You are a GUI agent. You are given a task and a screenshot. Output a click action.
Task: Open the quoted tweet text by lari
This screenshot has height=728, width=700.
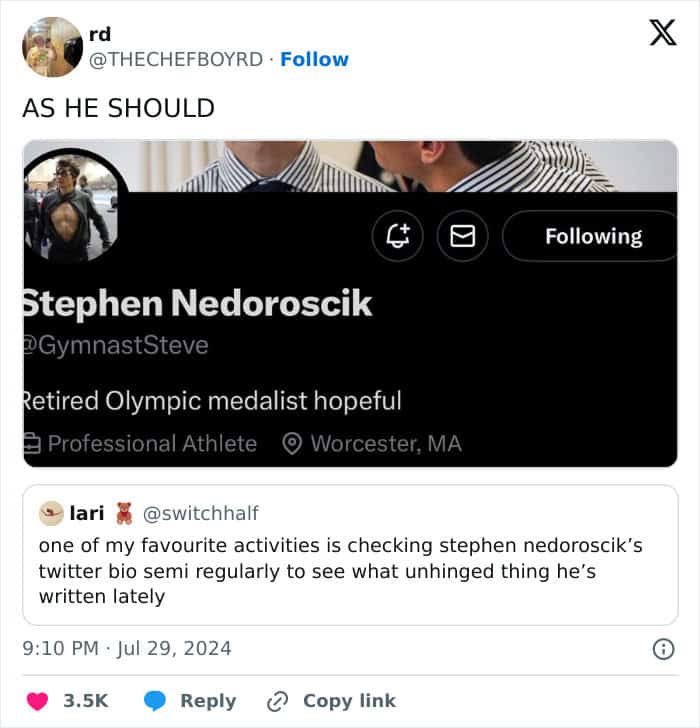click(x=340, y=571)
